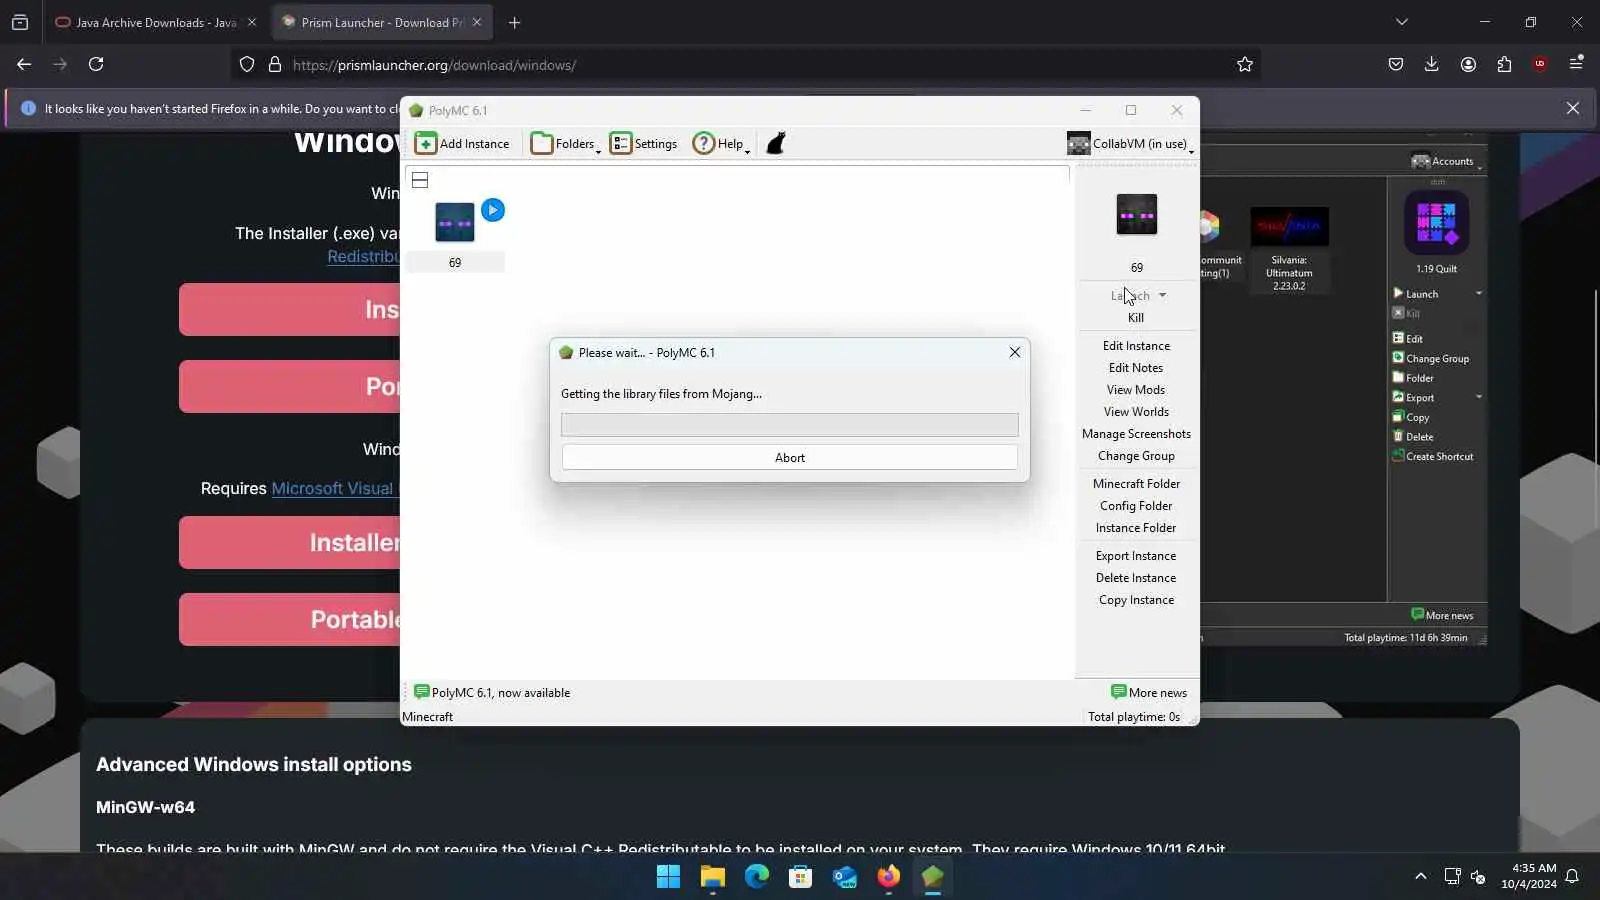This screenshot has width=1600, height=900.
Task: Open File Explorer from the taskbar
Action: click(x=713, y=877)
